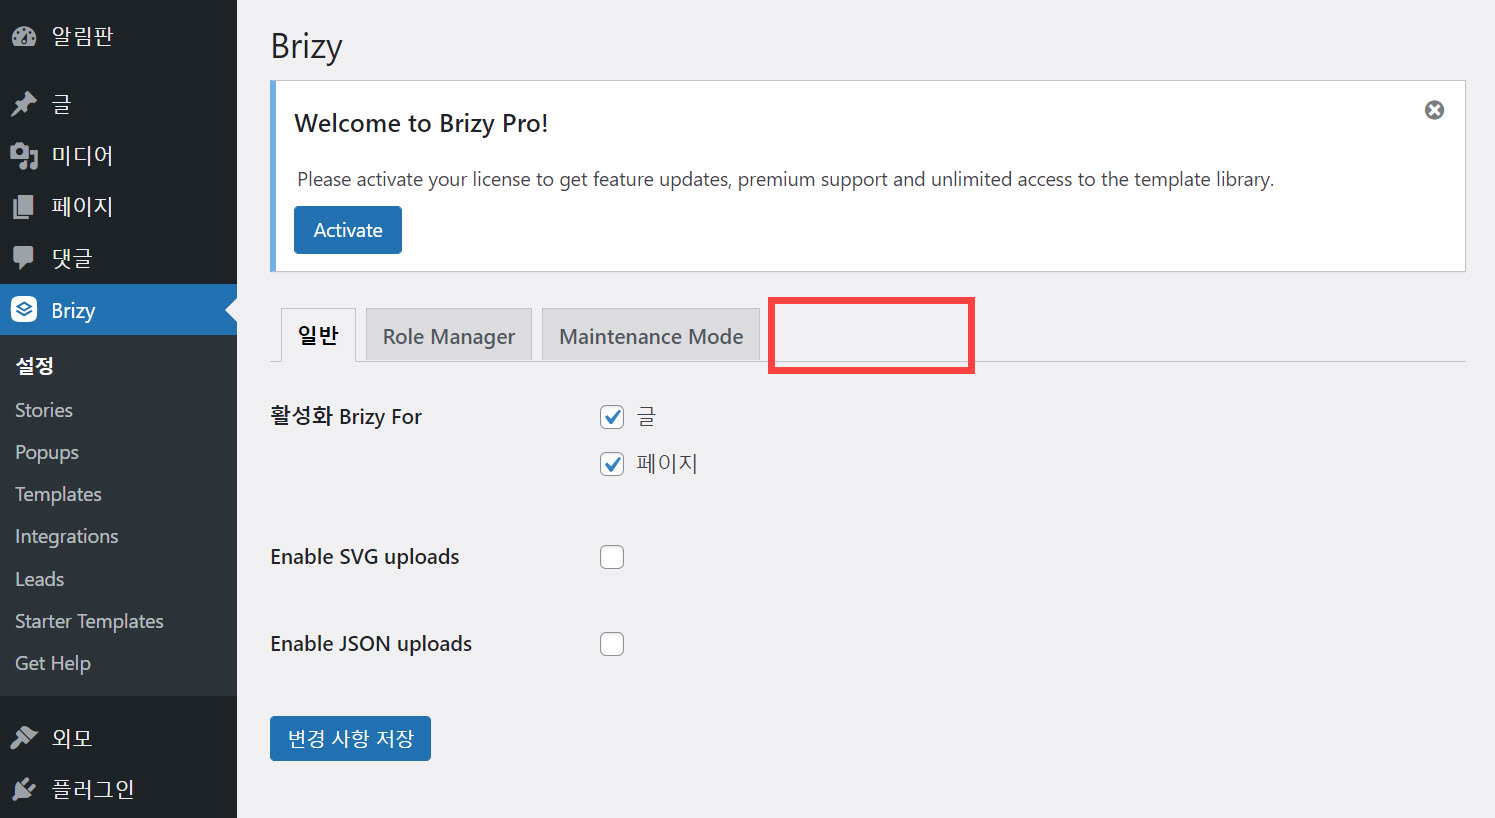
Task: Click the Brizy page title
Action: pyautogui.click(x=307, y=47)
